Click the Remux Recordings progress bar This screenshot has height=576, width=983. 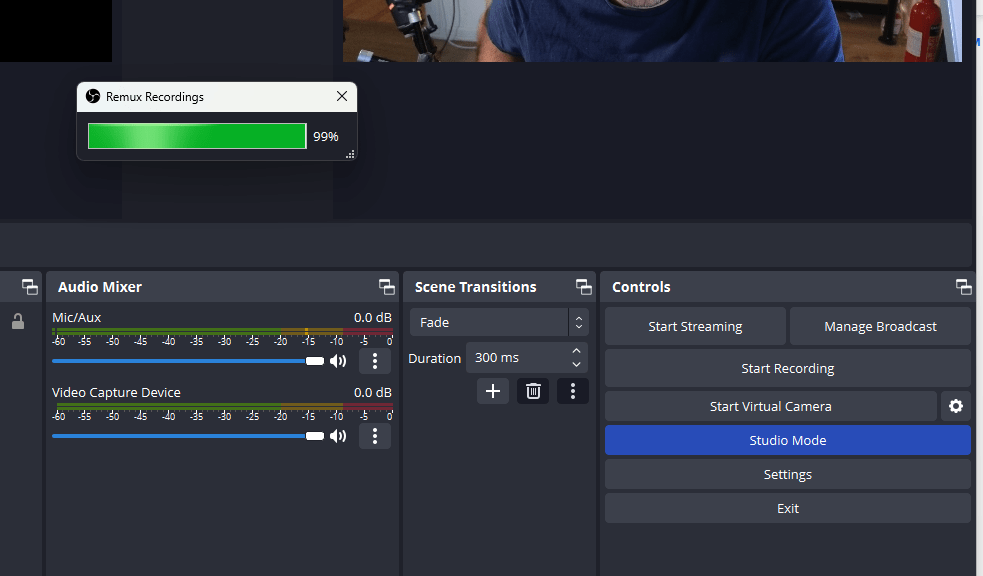coord(197,136)
